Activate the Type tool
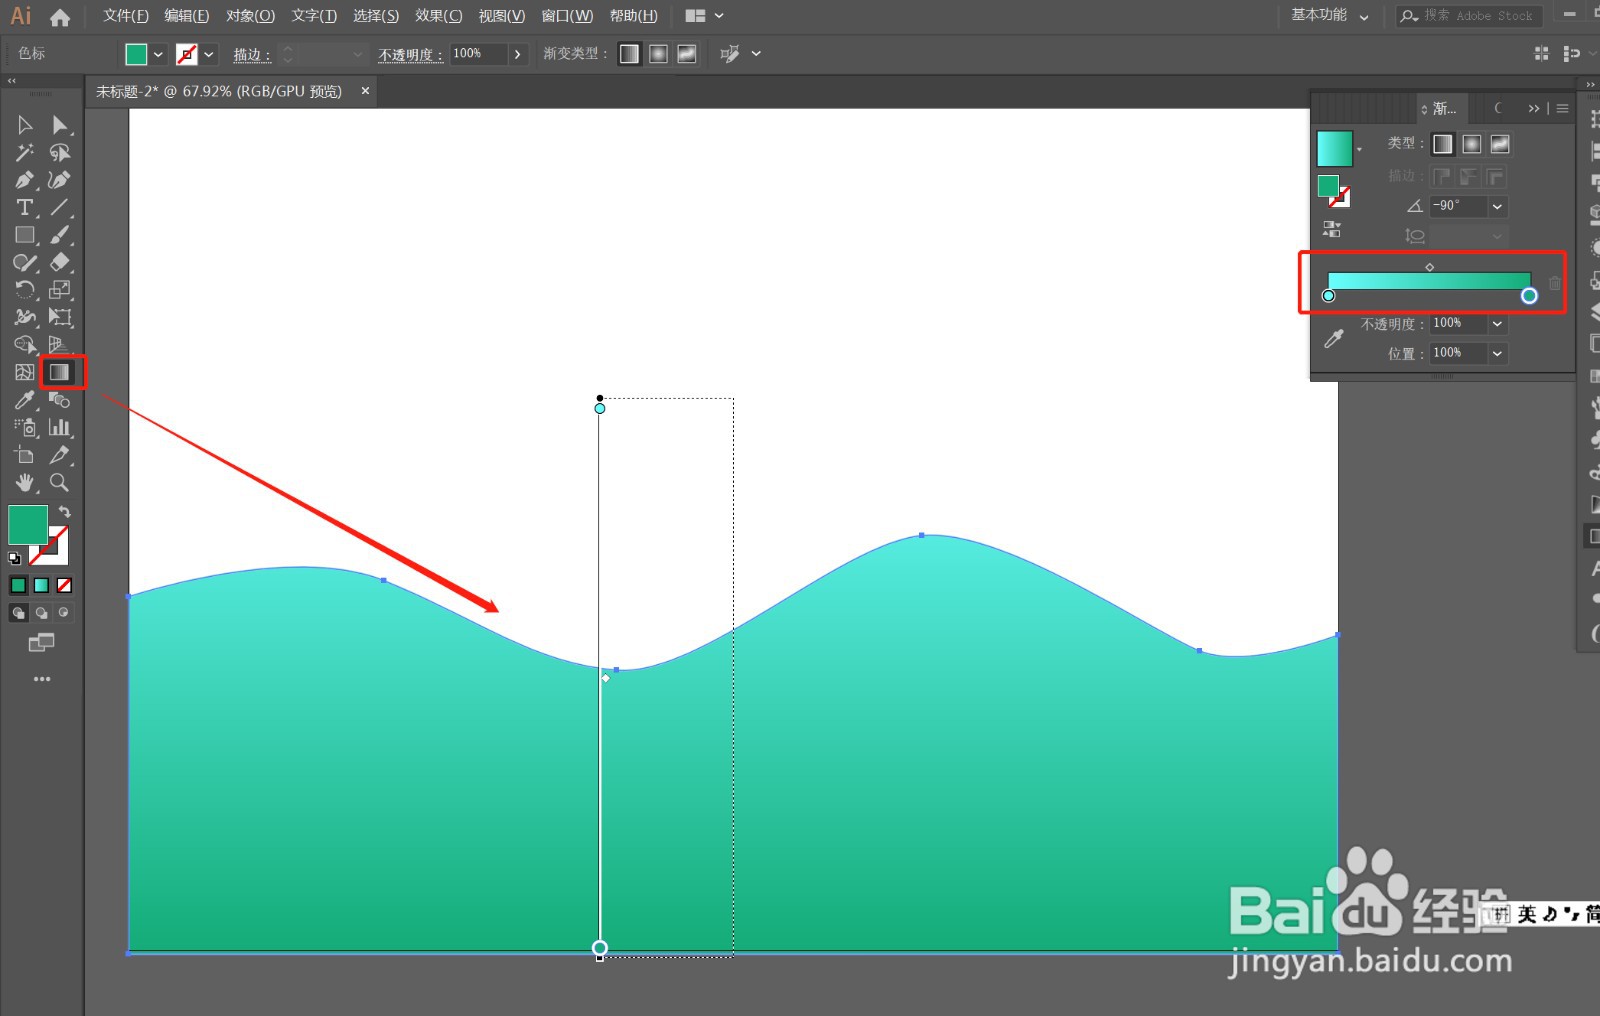The width and height of the screenshot is (1600, 1016). 25,208
